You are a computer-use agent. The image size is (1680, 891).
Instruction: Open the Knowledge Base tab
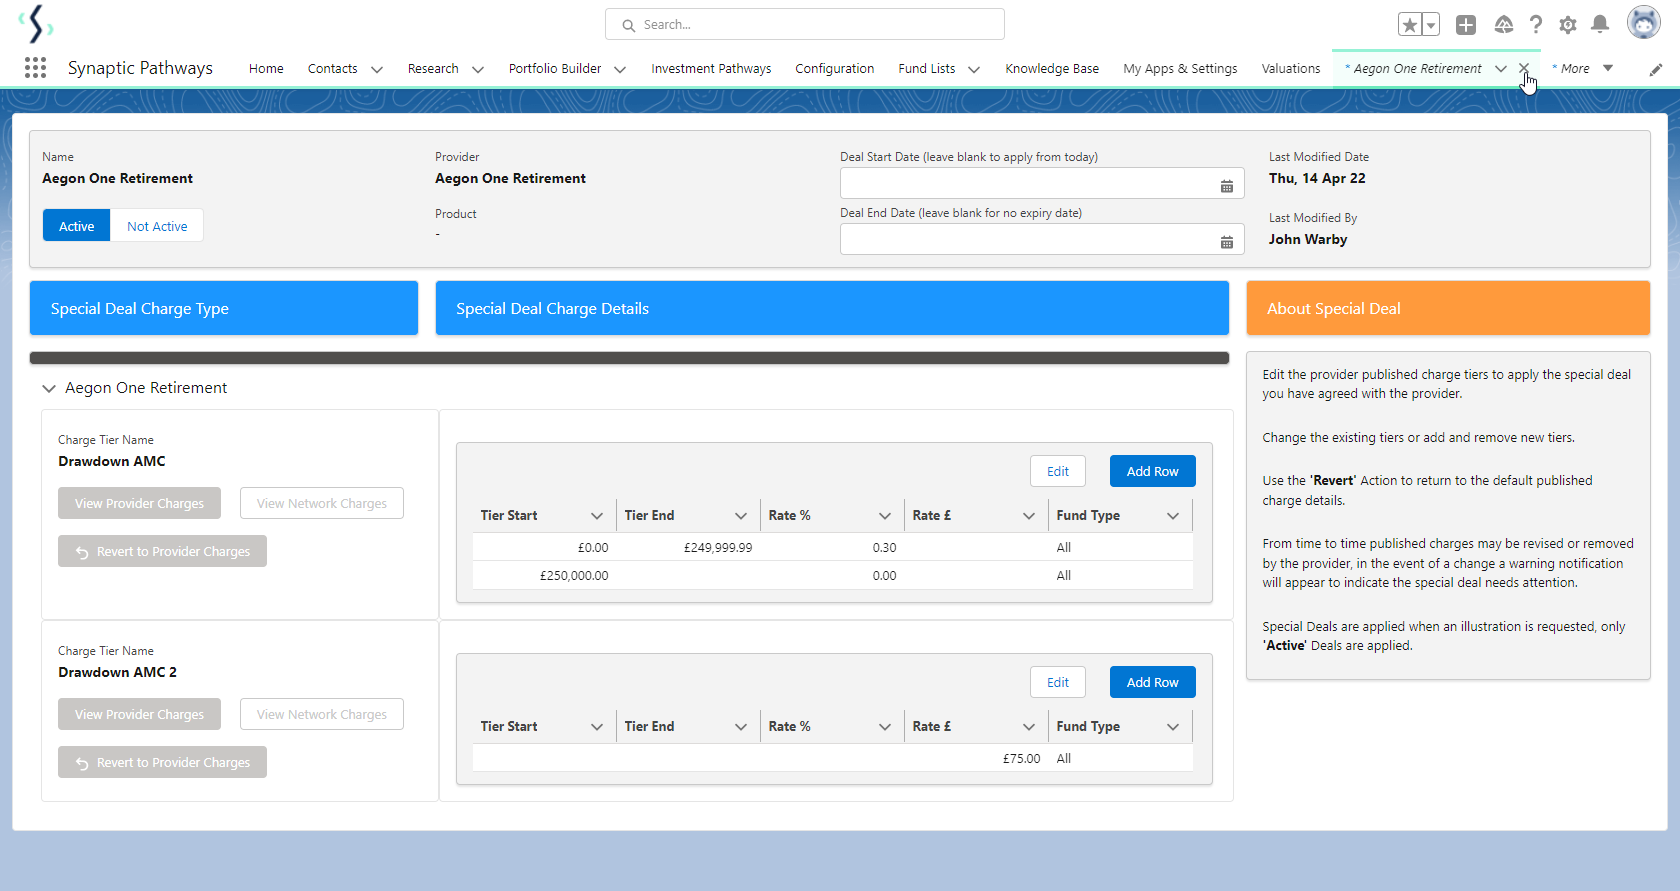[1052, 69]
